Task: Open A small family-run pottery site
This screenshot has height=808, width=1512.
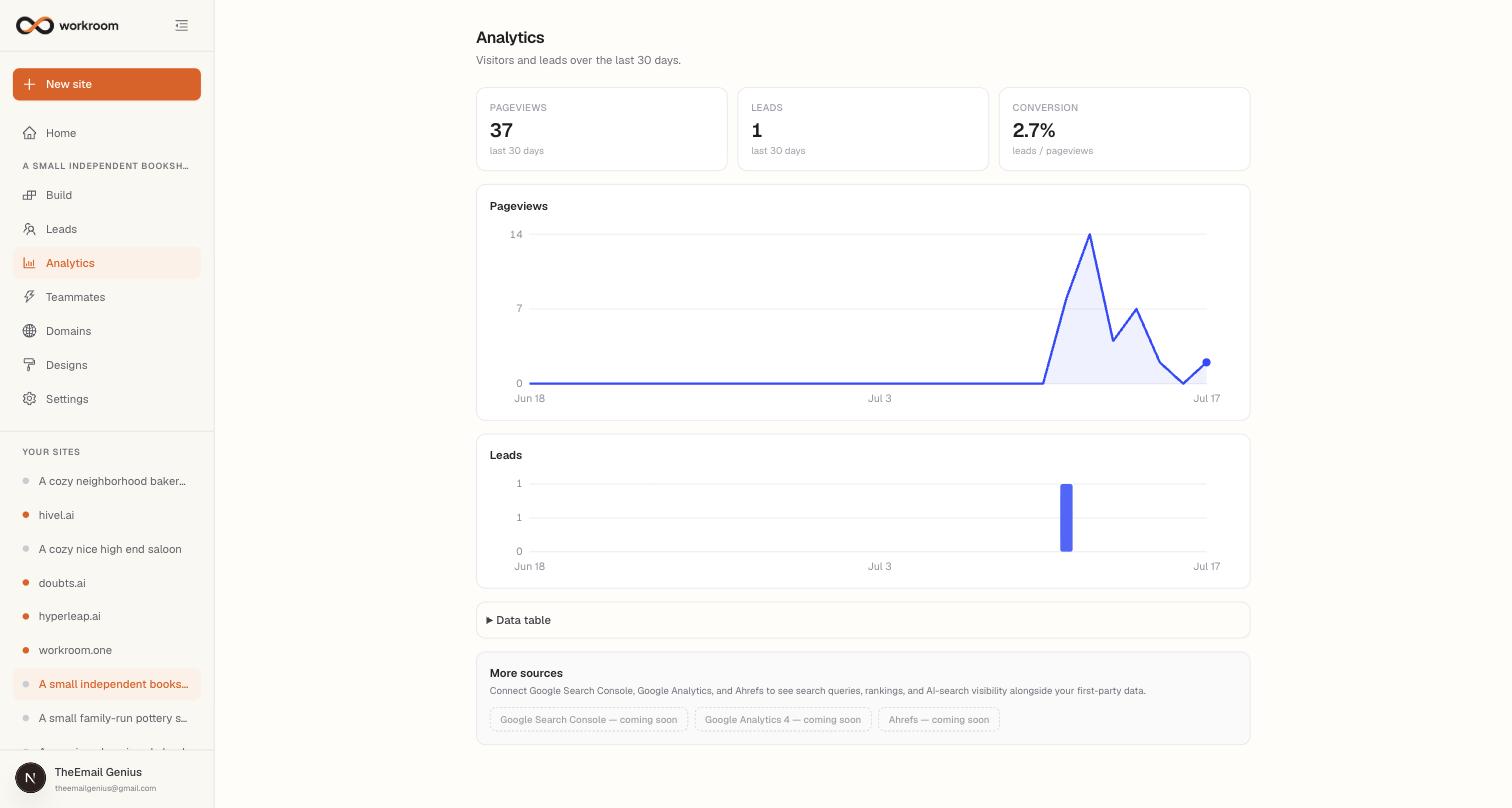Action: pos(107,718)
